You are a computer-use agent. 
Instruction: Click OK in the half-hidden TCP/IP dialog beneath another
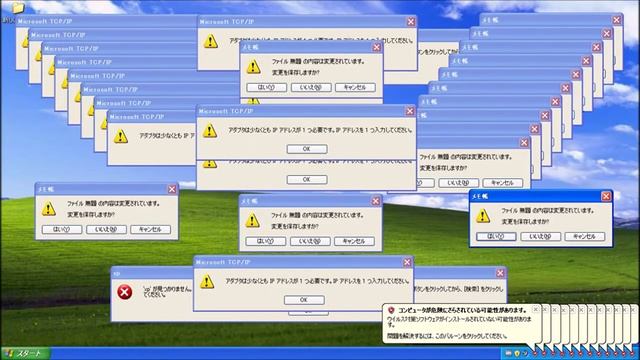pyautogui.click(x=307, y=180)
